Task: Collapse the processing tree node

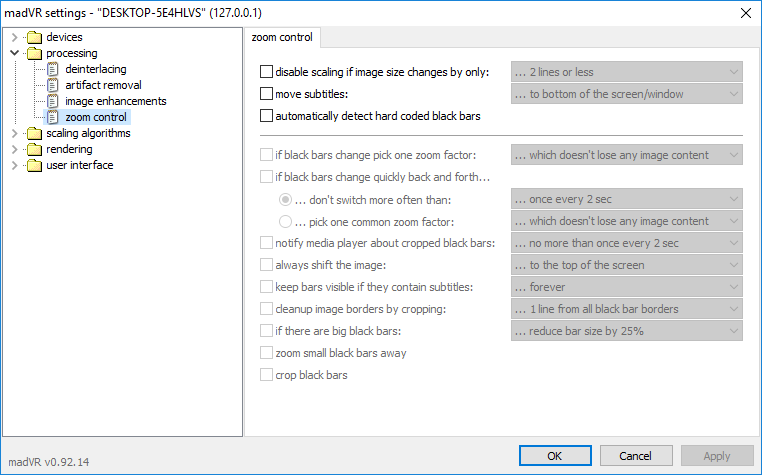Action: tap(14, 53)
